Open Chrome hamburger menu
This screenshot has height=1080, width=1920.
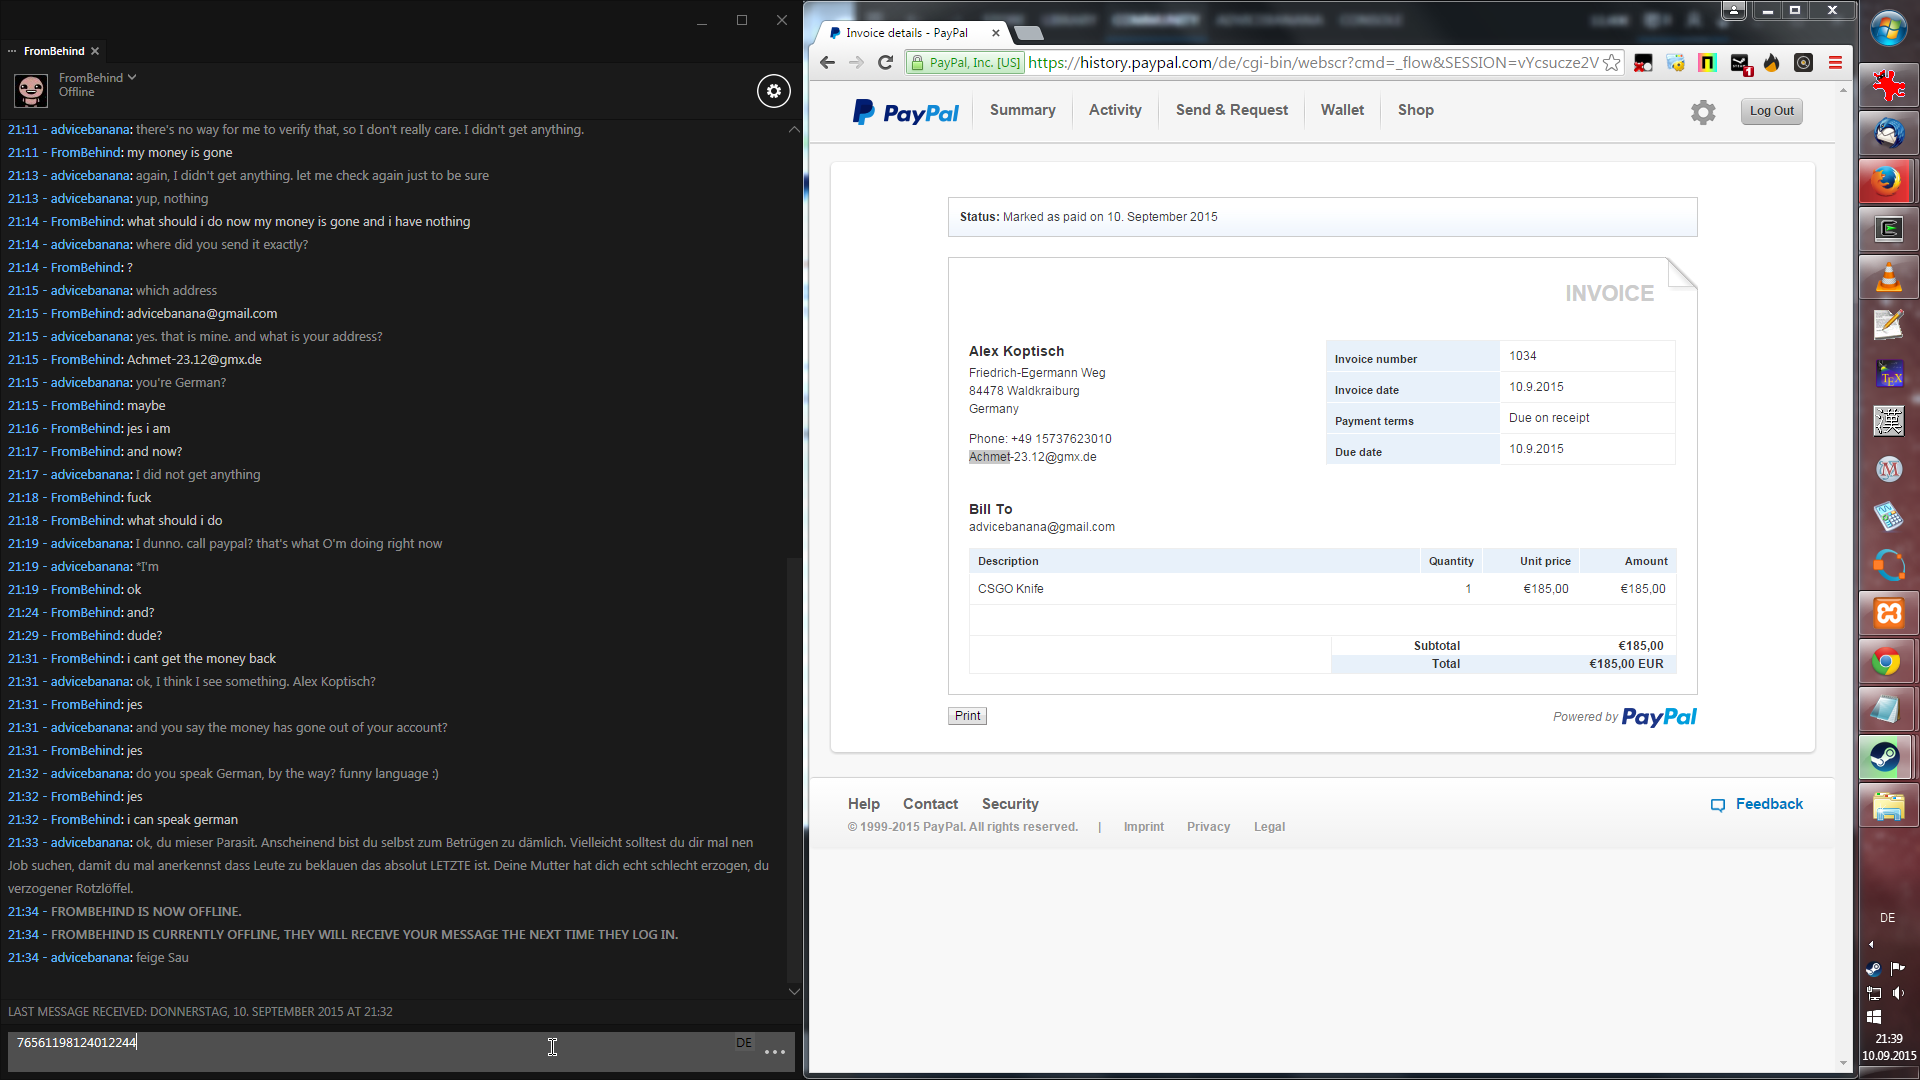[1835, 63]
